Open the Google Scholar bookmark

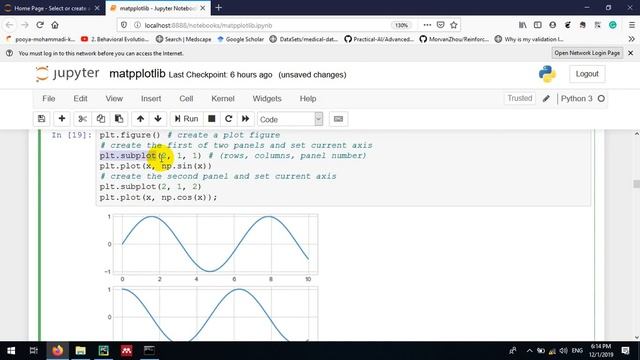pyautogui.click(x=240, y=39)
